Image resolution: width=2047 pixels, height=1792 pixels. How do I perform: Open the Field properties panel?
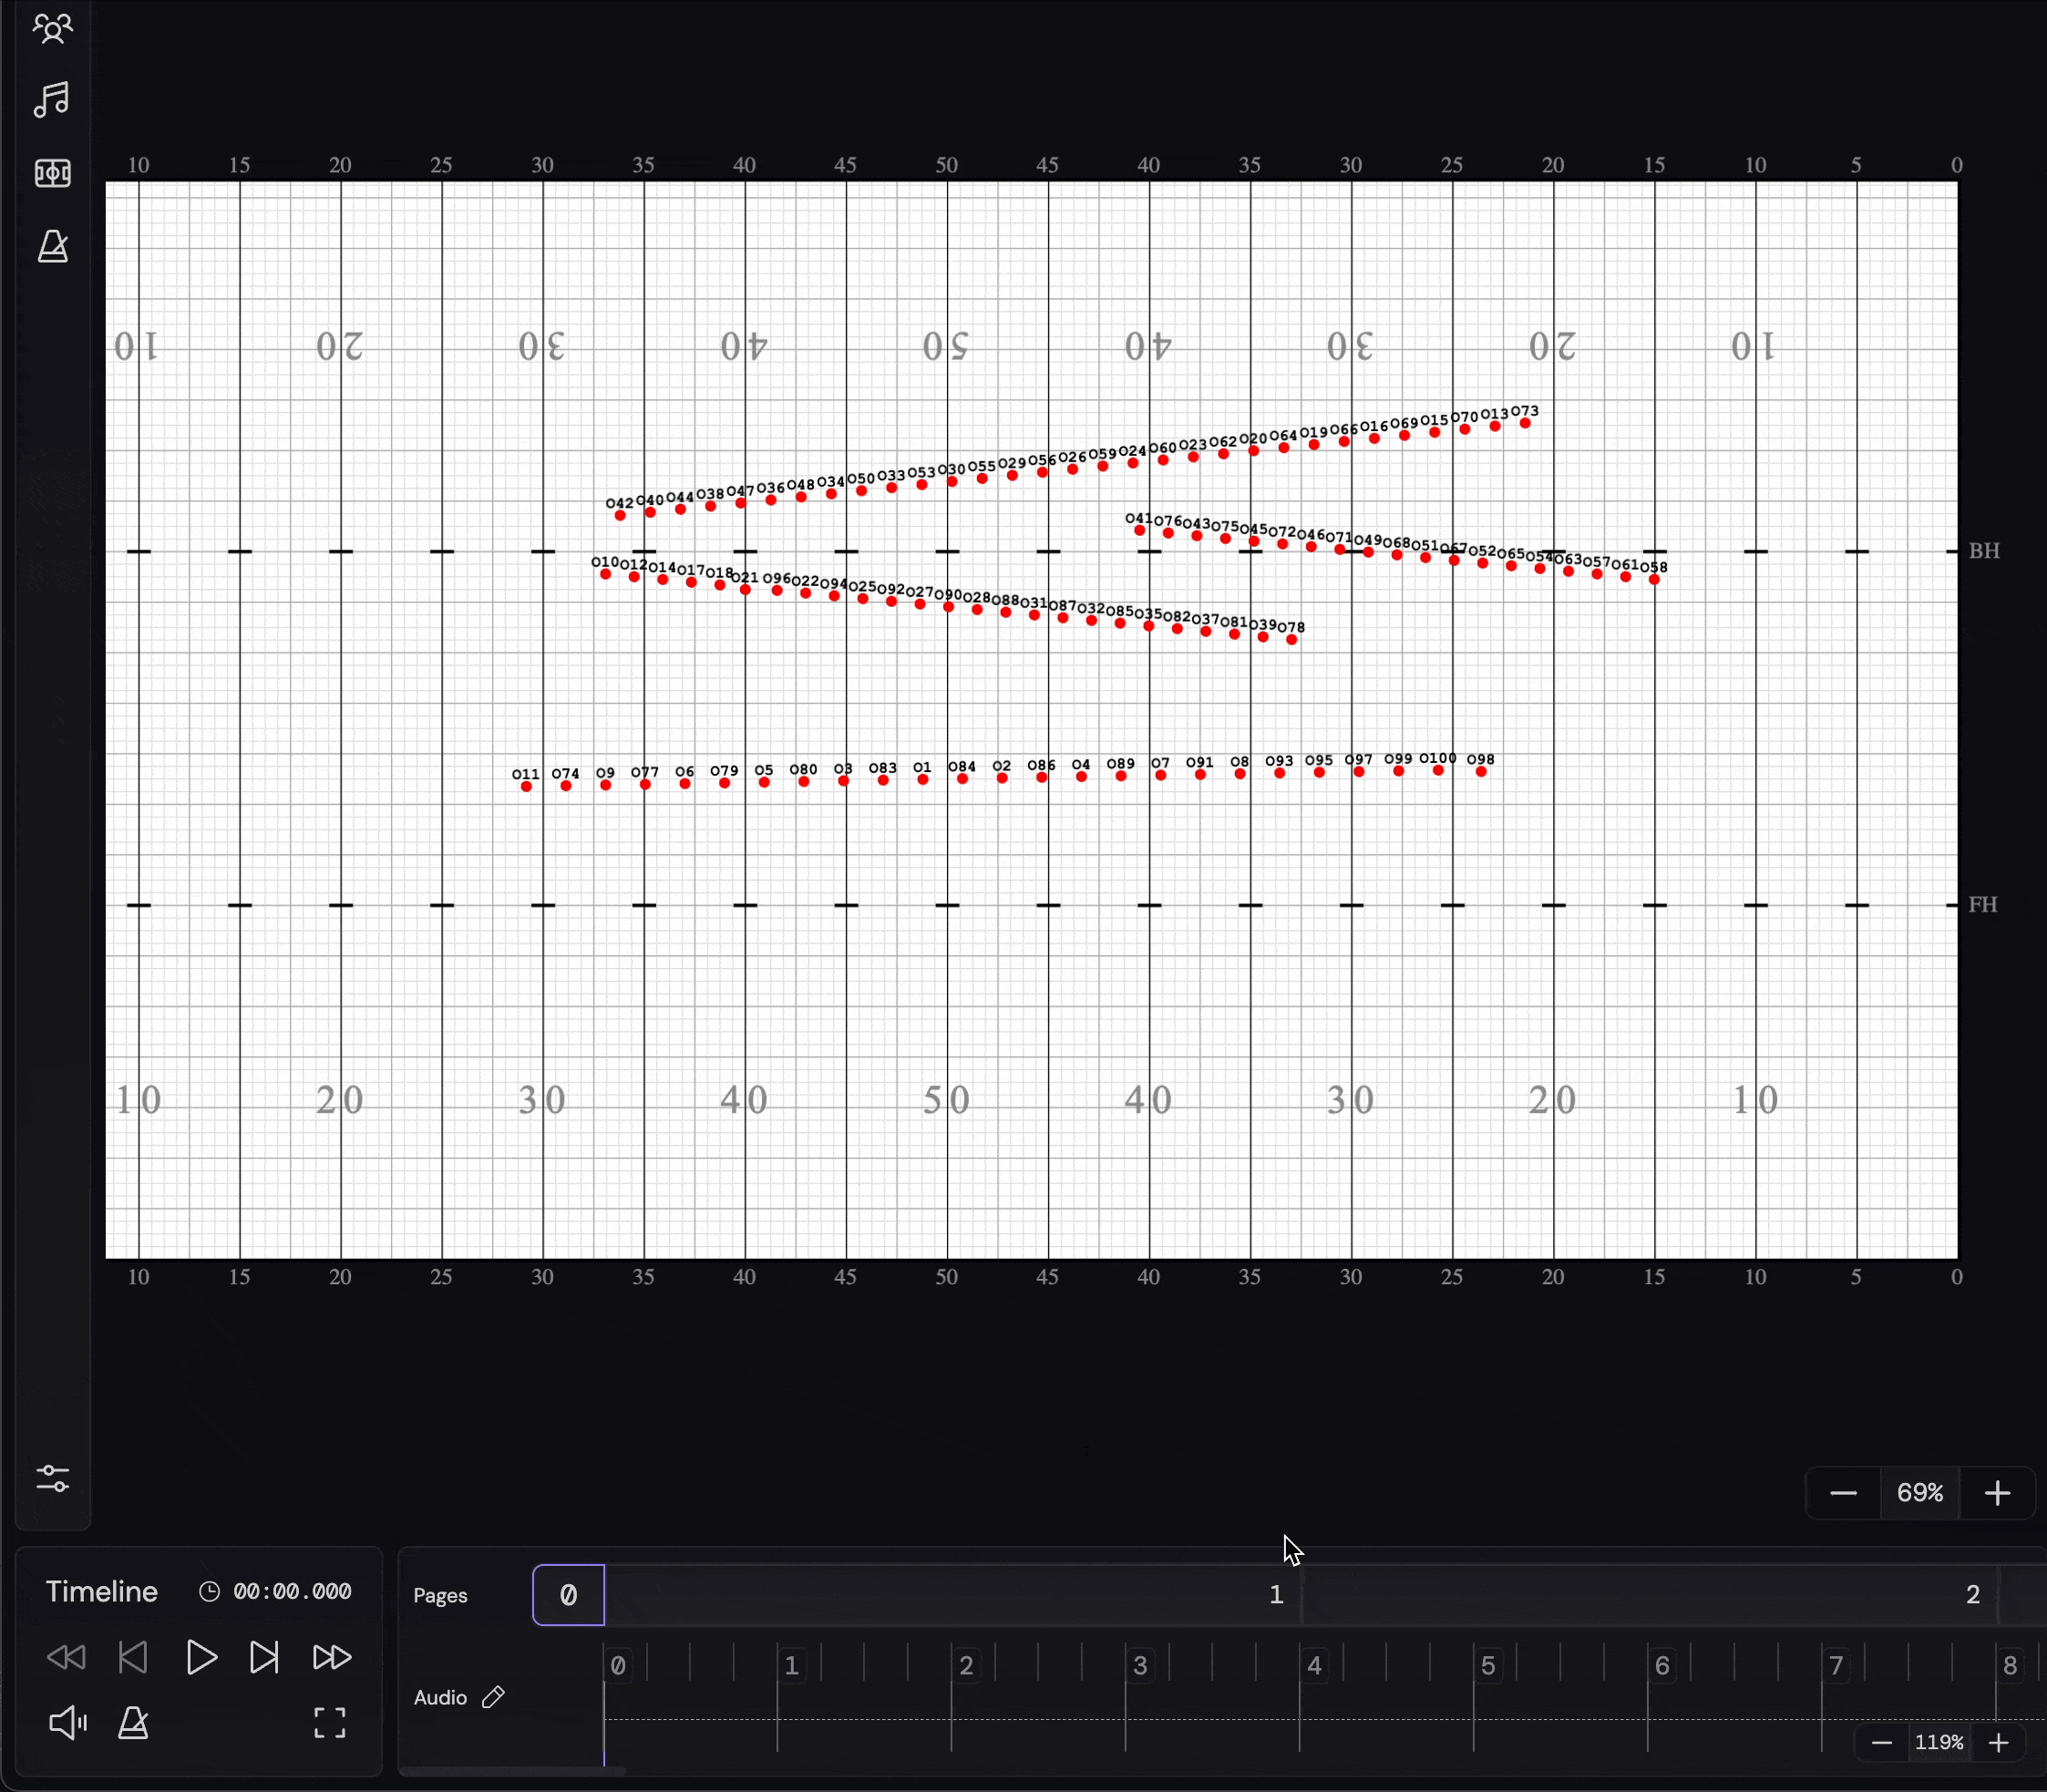pos(53,172)
